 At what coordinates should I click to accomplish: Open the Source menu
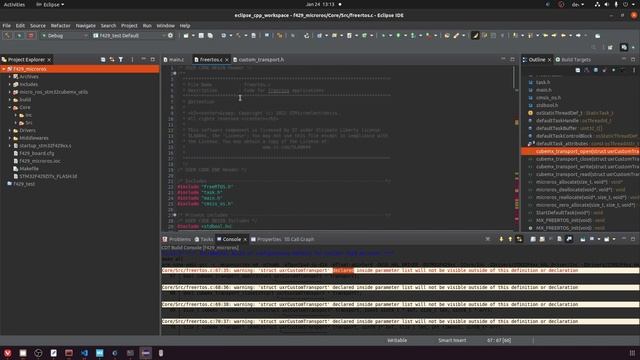pyautogui.click(x=38, y=25)
